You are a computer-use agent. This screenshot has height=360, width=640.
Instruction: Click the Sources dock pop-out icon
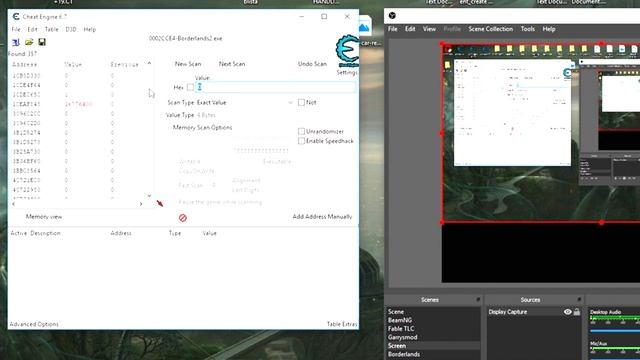coord(579,300)
